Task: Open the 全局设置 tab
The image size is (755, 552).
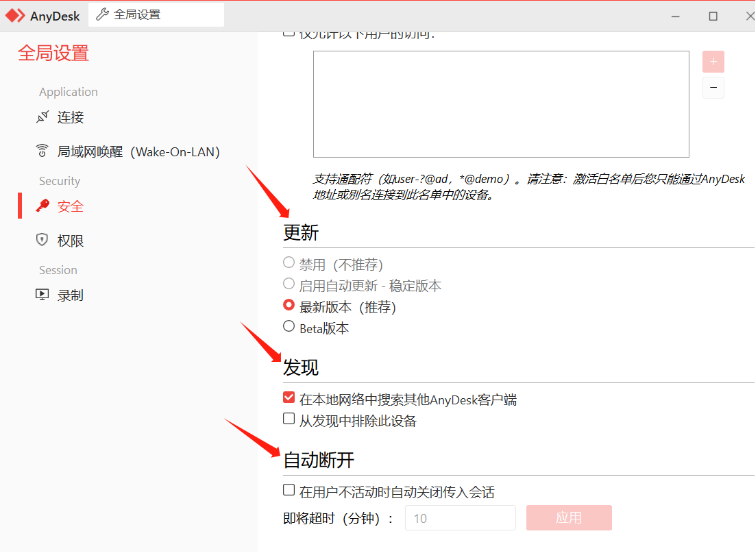Action: tap(156, 15)
